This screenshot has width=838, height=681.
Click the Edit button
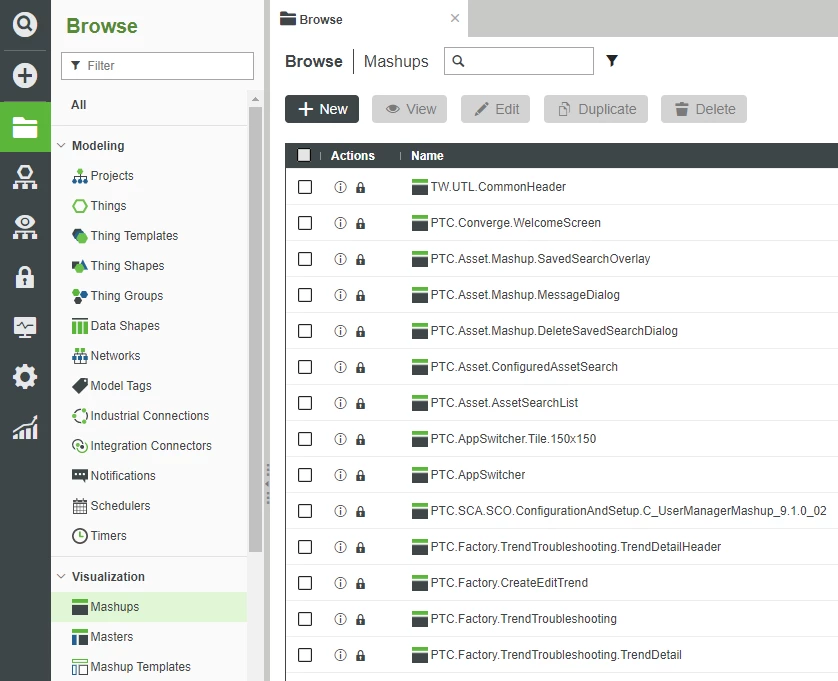coord(495,109)
